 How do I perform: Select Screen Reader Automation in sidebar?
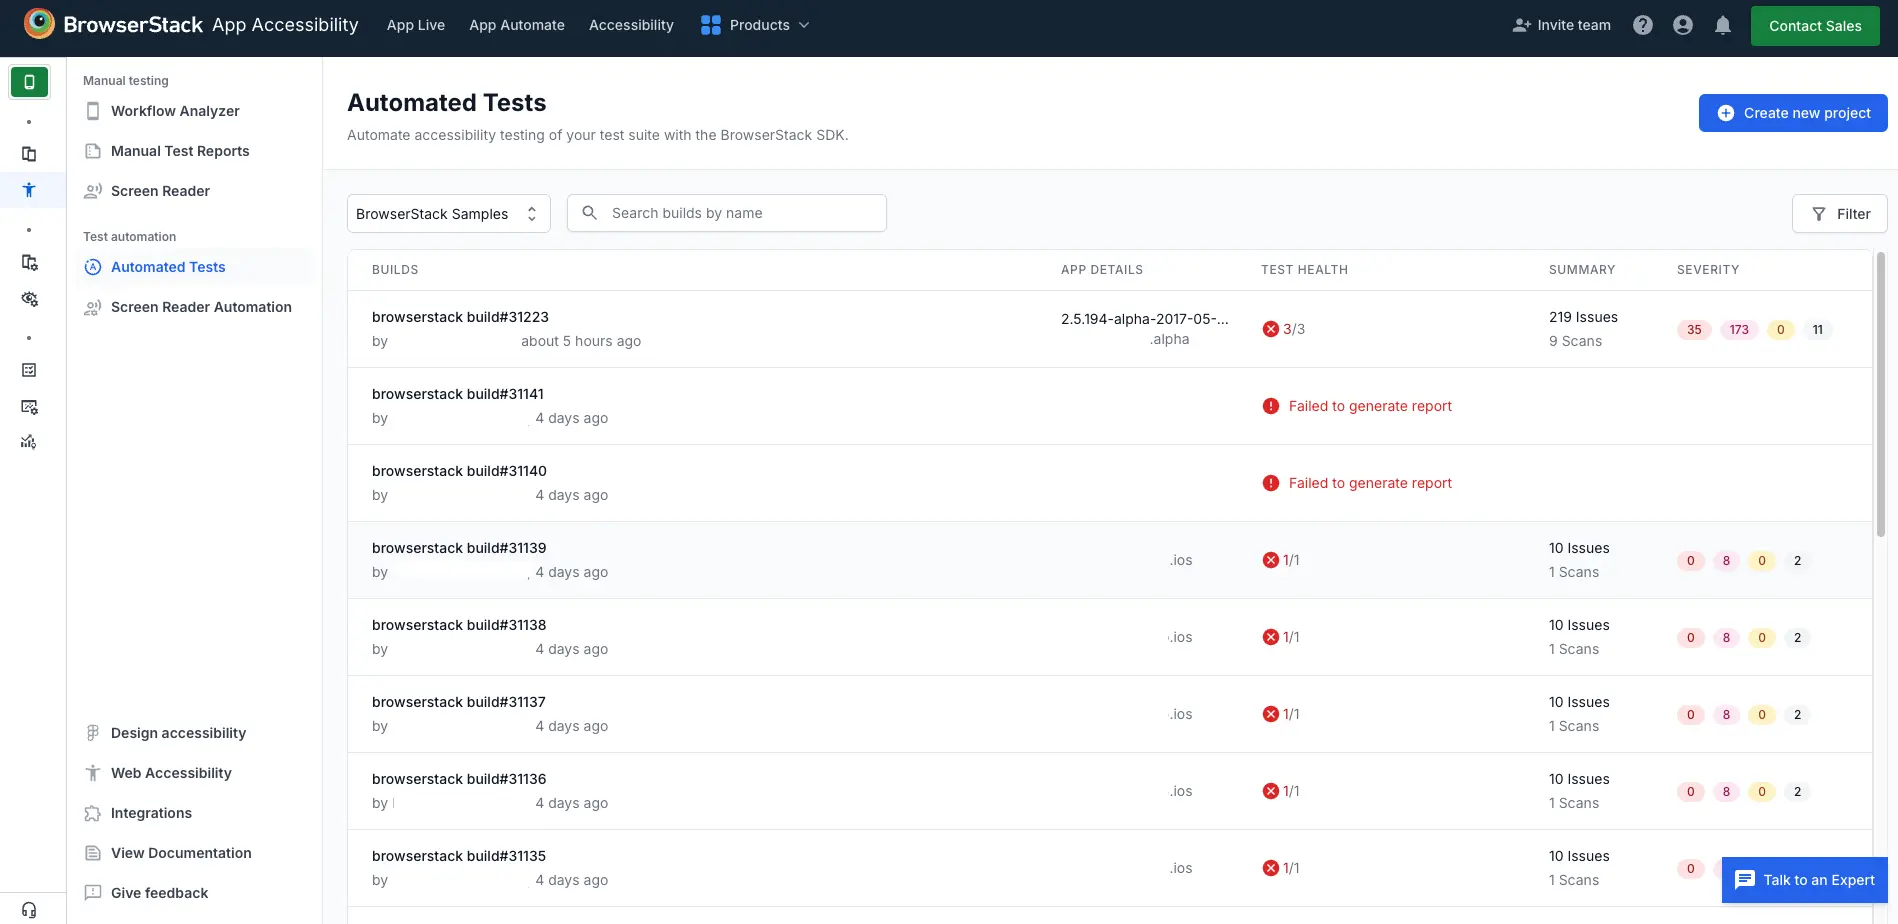click(x=201, y=307)
